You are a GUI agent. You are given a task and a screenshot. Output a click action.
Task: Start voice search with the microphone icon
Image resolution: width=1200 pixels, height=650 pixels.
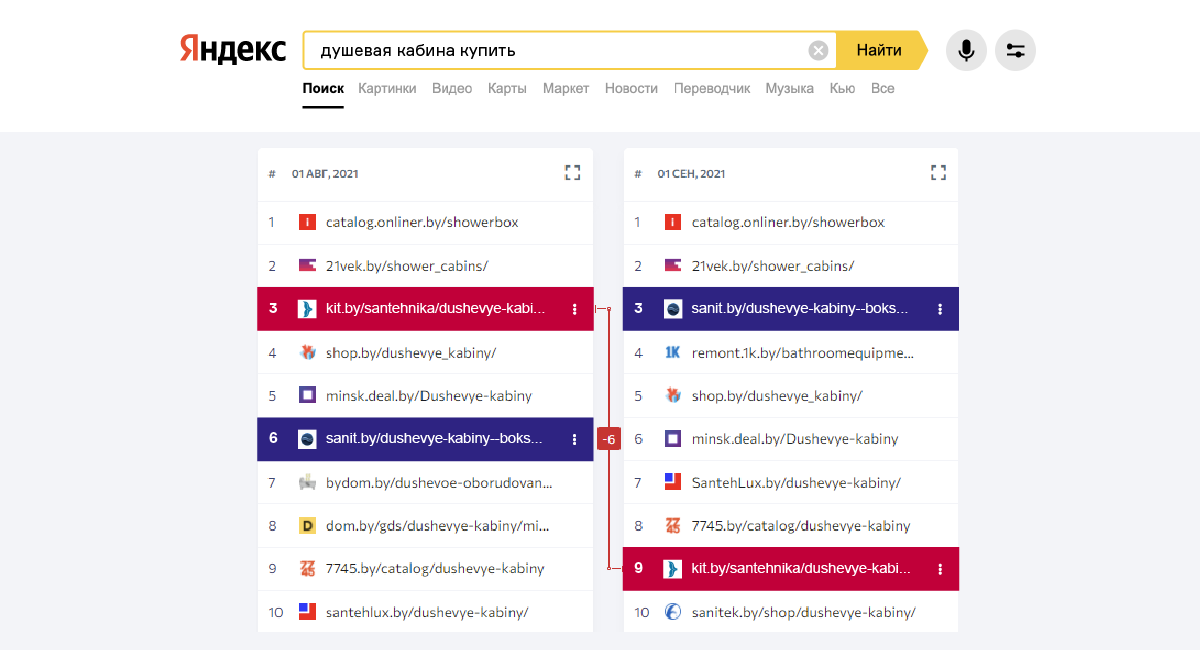click(x=966, y=50)
